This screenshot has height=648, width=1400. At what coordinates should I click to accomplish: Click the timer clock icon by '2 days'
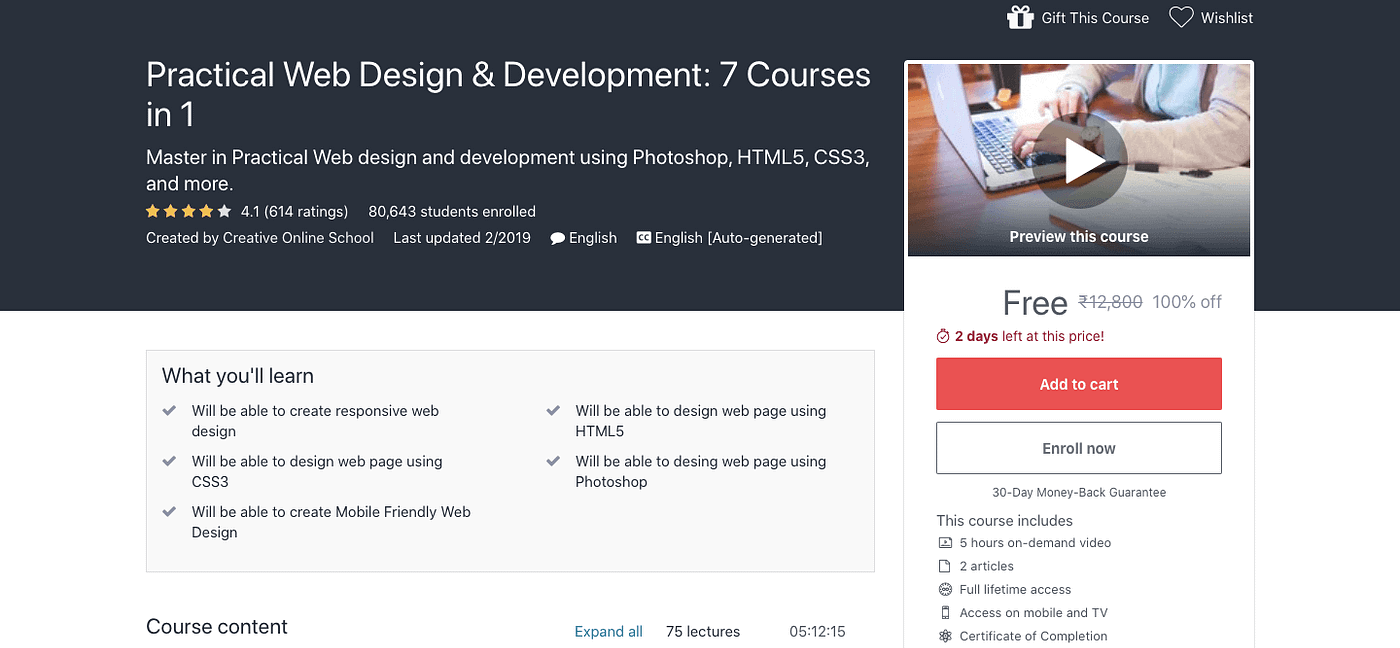(x=943, y=337)
